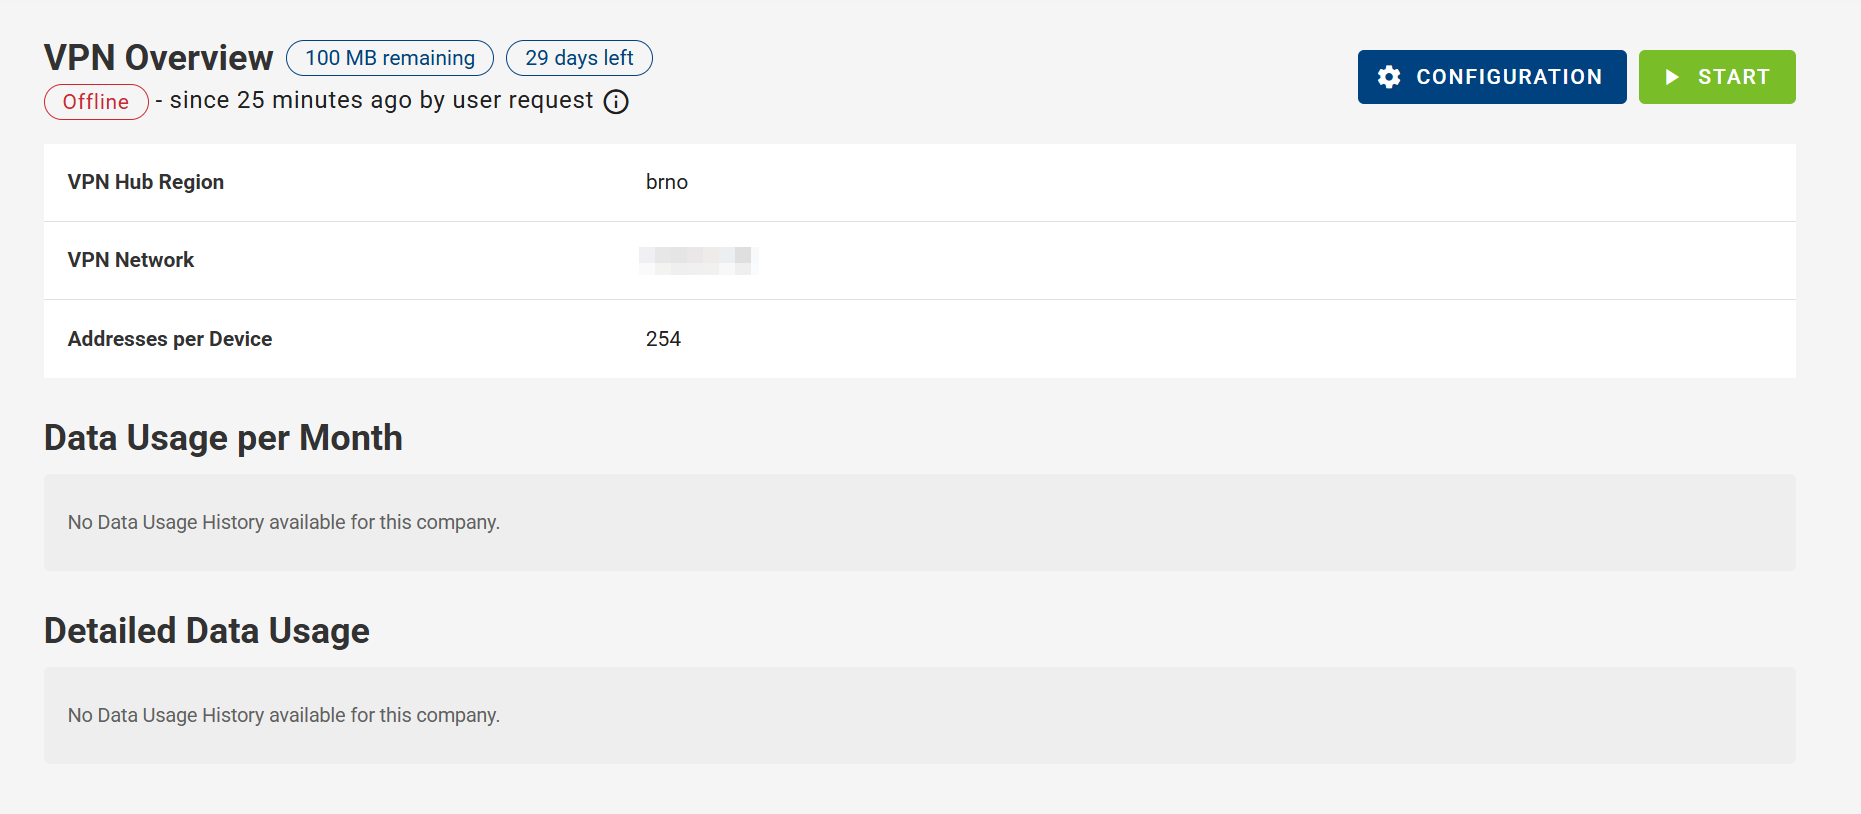Click the Addresses per Device label

point(170,339)
